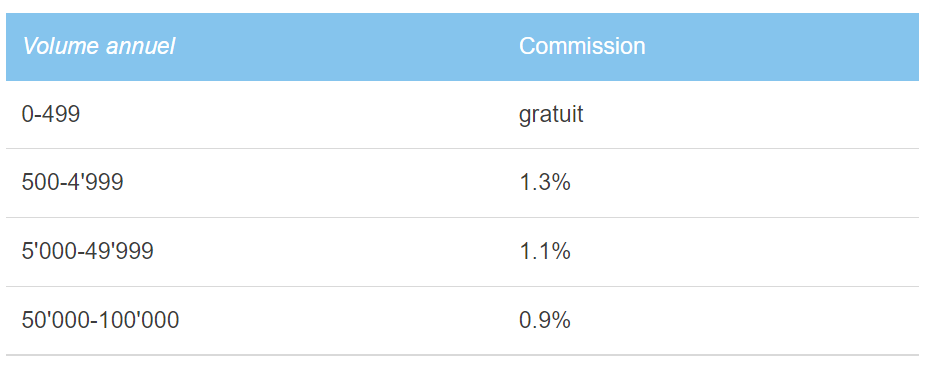929x371 pixels.
Task: Click the gratuit commission cell
Action: tap(551, 114)
